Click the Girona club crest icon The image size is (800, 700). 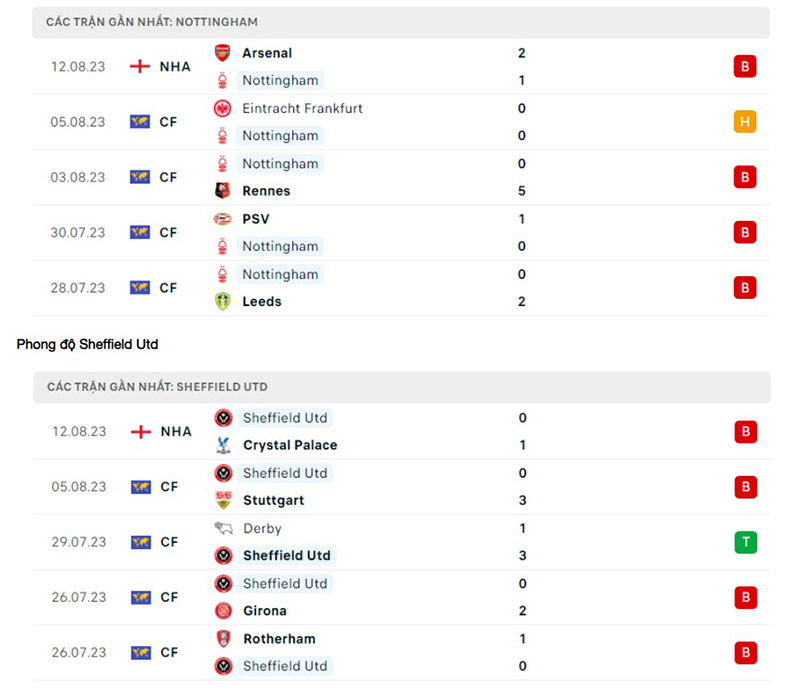[x=222, y=610]
